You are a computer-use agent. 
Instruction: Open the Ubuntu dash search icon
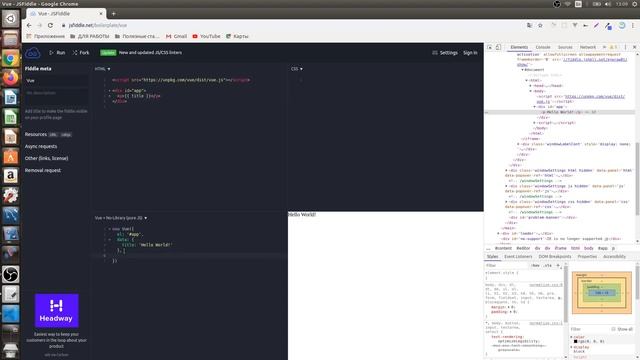click(x=11, y=19)
